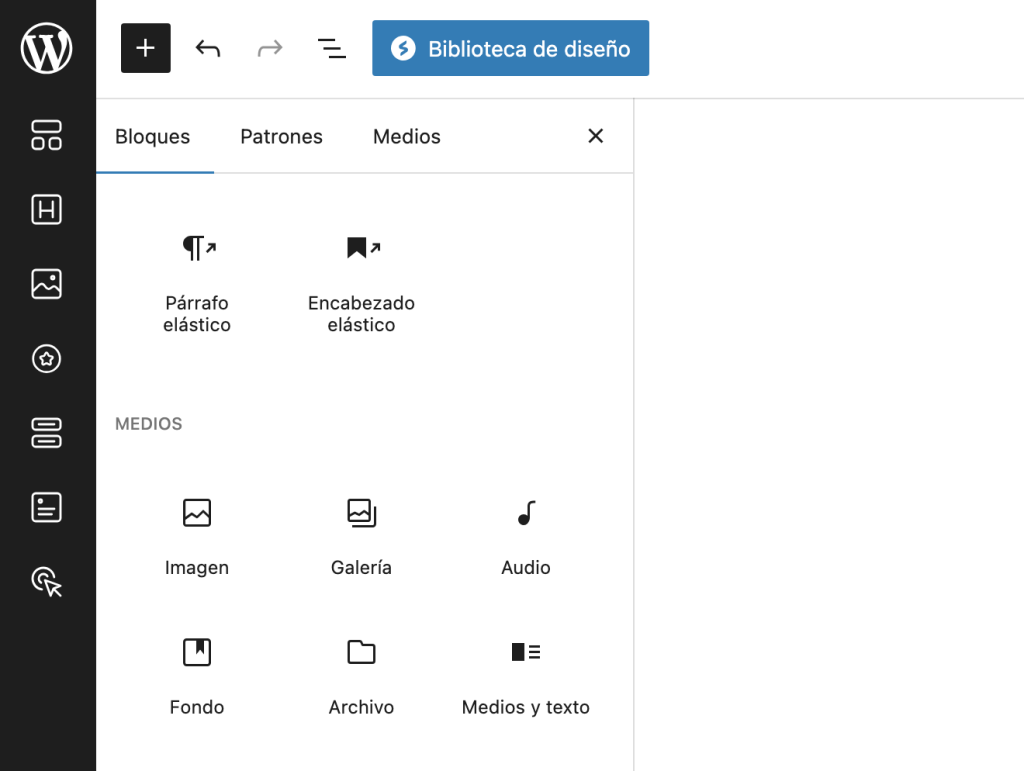Image resolution: width=1024 pixels, height=771 pixels.
Task: Click the star icon in the dark sidebar
Action: (x=46, y=358)
